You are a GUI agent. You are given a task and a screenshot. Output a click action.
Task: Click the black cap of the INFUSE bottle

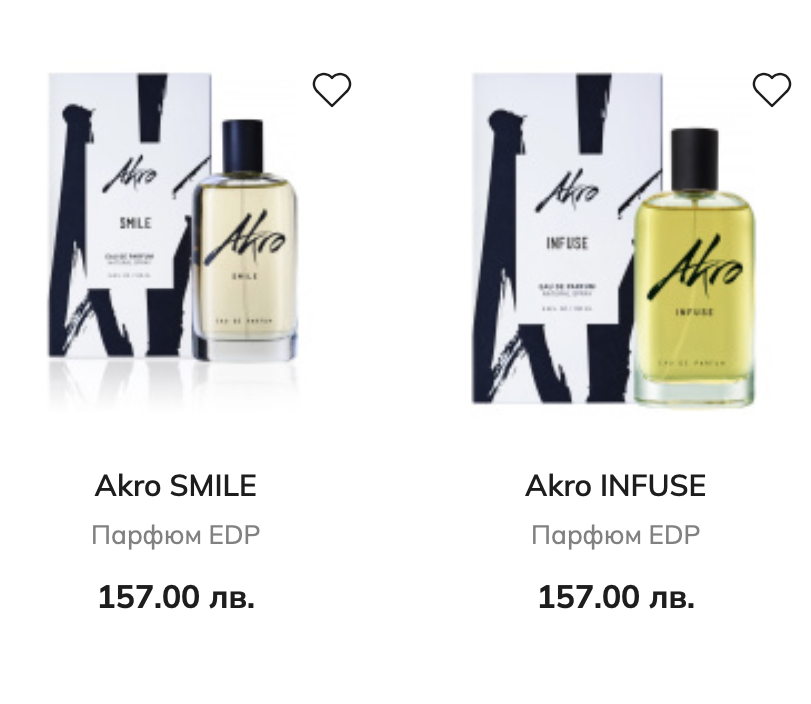(694, 159)
